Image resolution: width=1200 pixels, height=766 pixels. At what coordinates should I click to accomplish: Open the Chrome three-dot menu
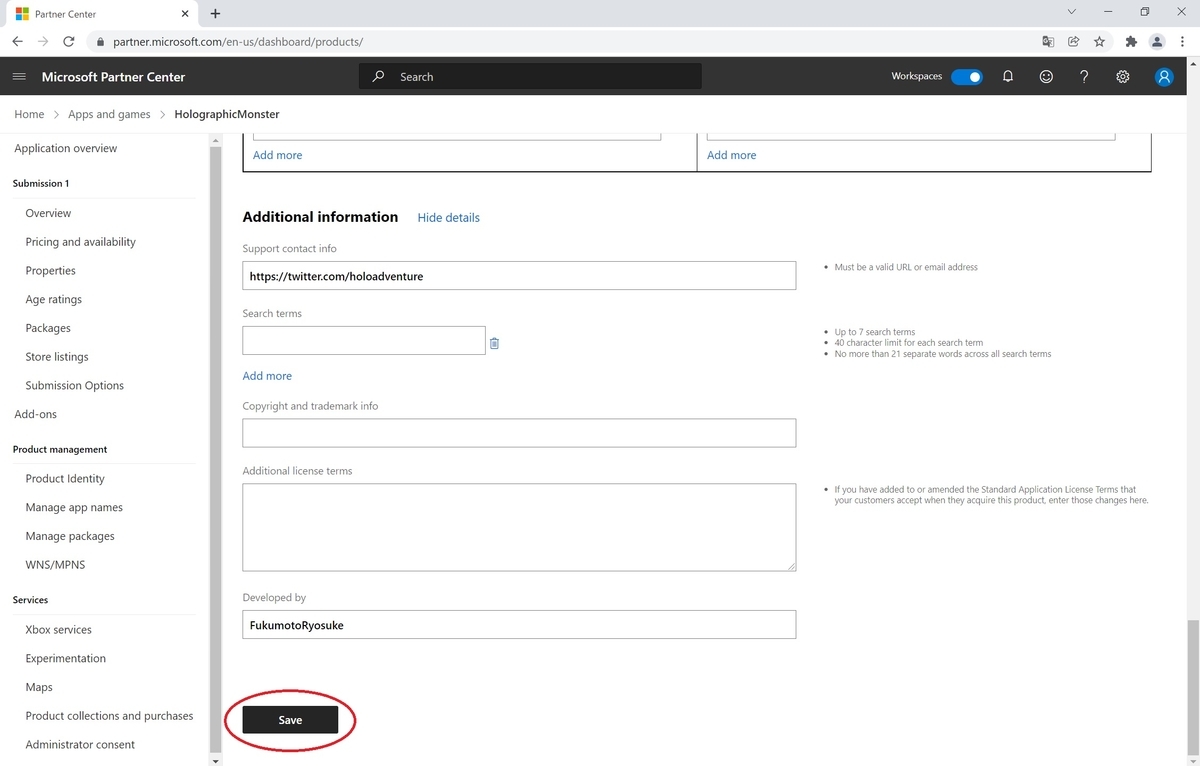pyautogui.click(x=1183, y=42)
